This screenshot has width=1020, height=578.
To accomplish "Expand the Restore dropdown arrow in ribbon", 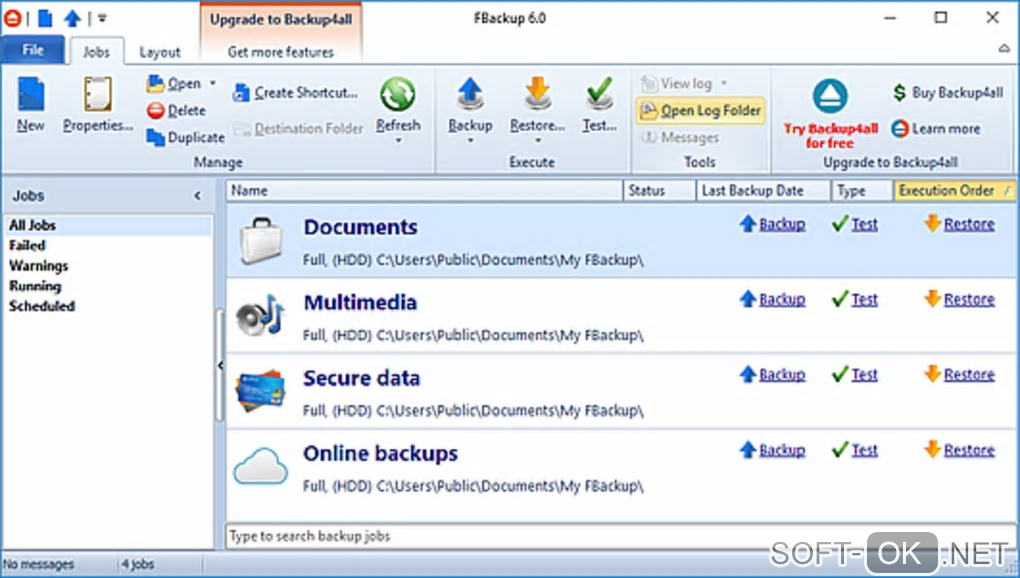I will (x=537, y=140).
